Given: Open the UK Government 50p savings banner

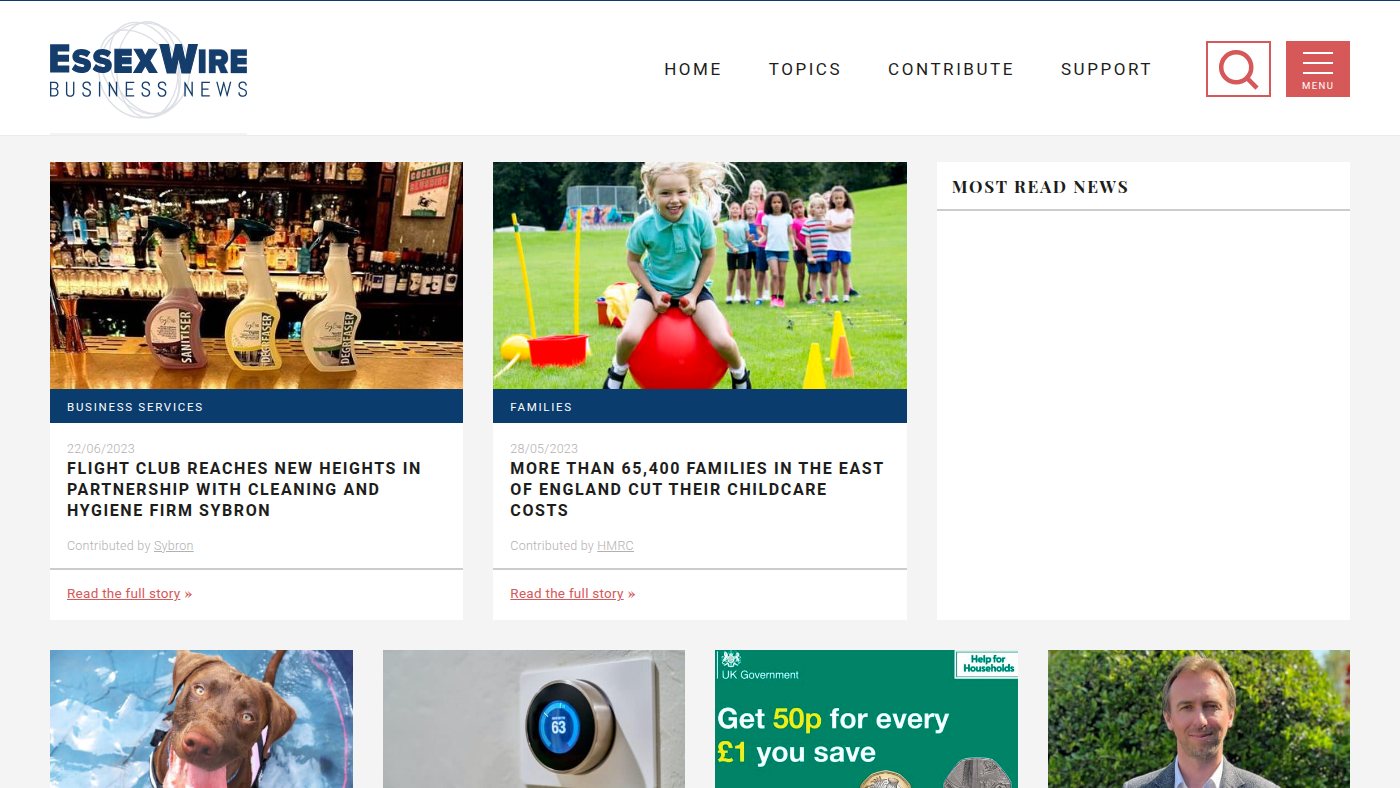Looking at the screenshot, I should [866, 719].
